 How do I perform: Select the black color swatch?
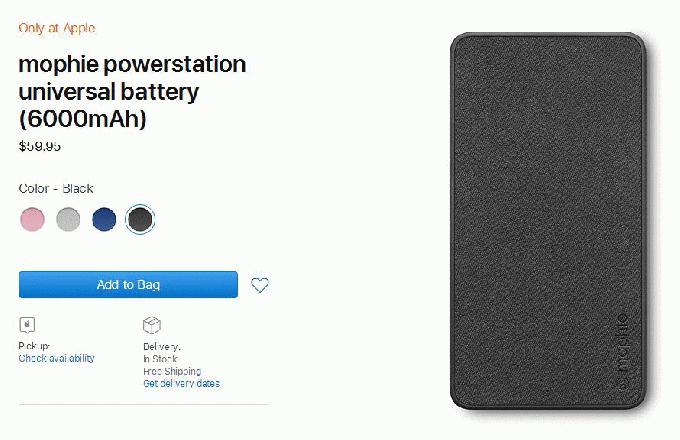click(140, 219)
